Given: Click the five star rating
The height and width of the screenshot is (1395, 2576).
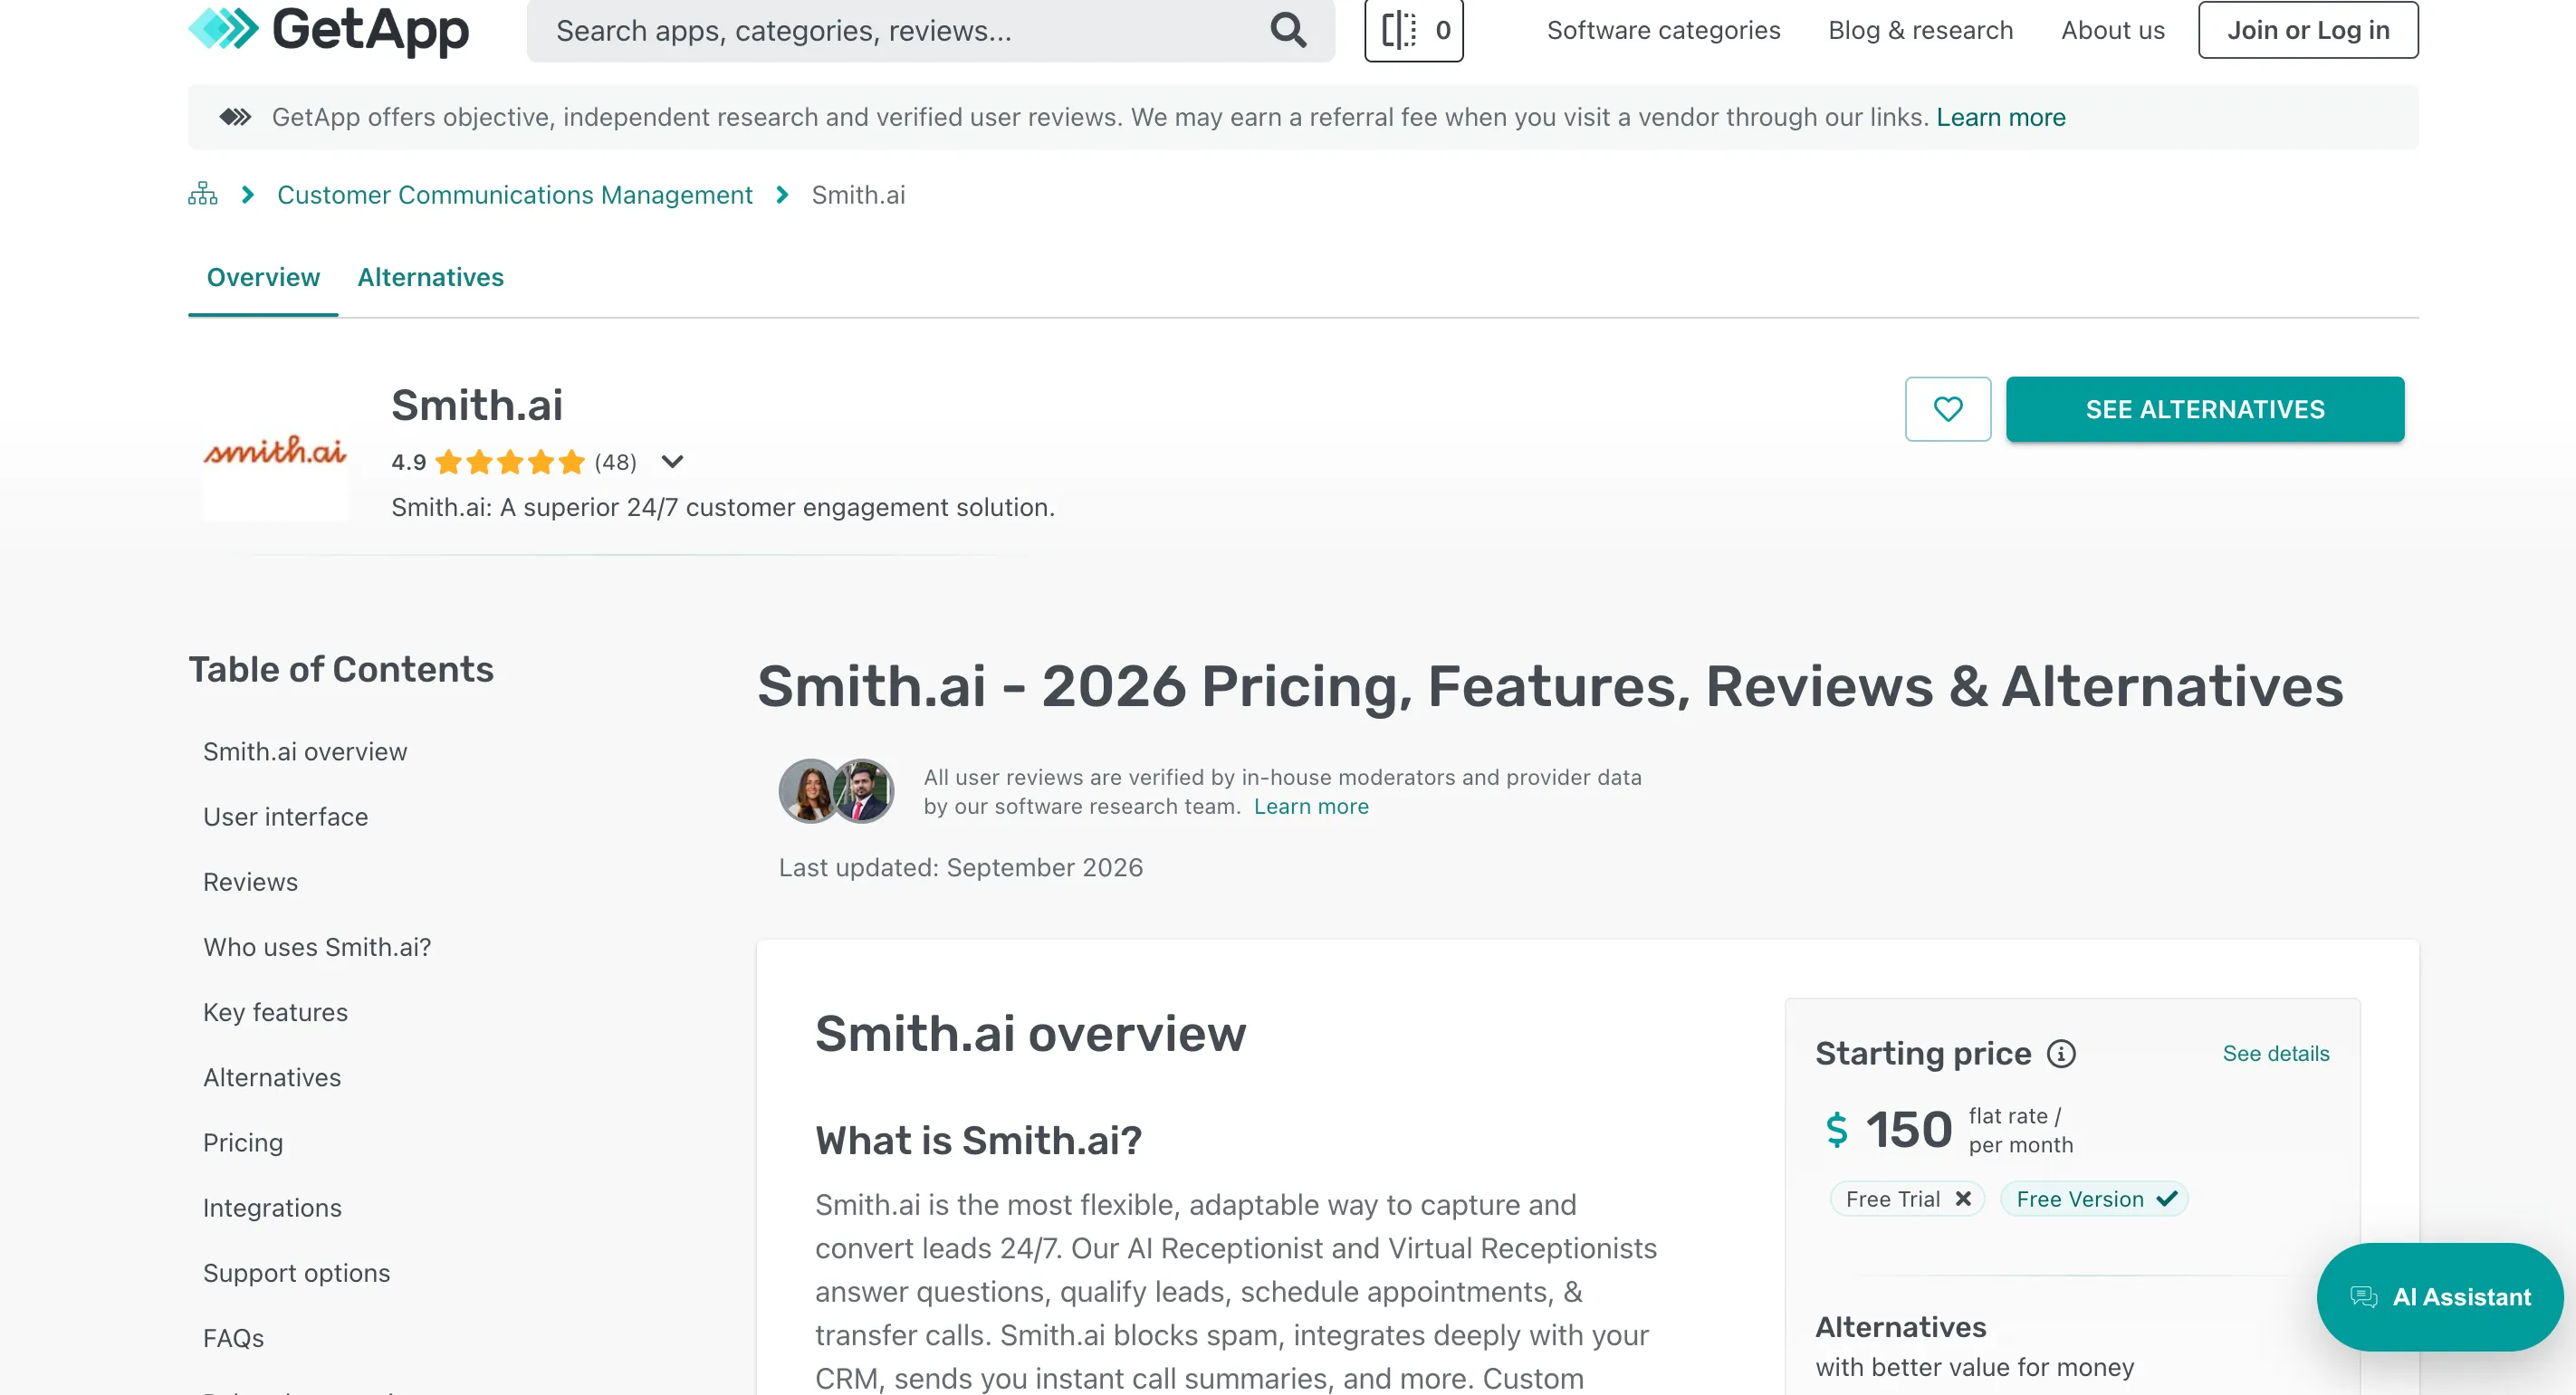Looking at the screenshot, I should pos(510,462).
